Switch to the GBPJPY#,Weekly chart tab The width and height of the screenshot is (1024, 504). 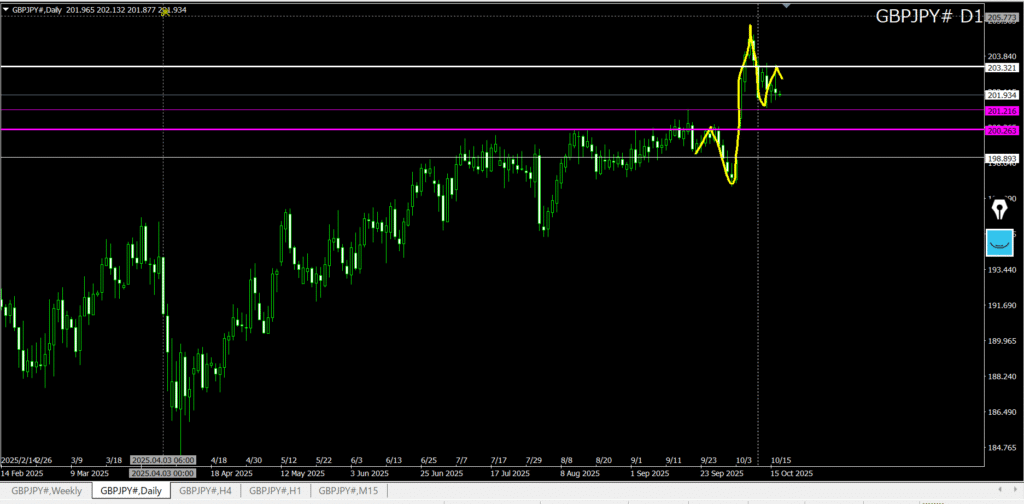tap(47, 490)
